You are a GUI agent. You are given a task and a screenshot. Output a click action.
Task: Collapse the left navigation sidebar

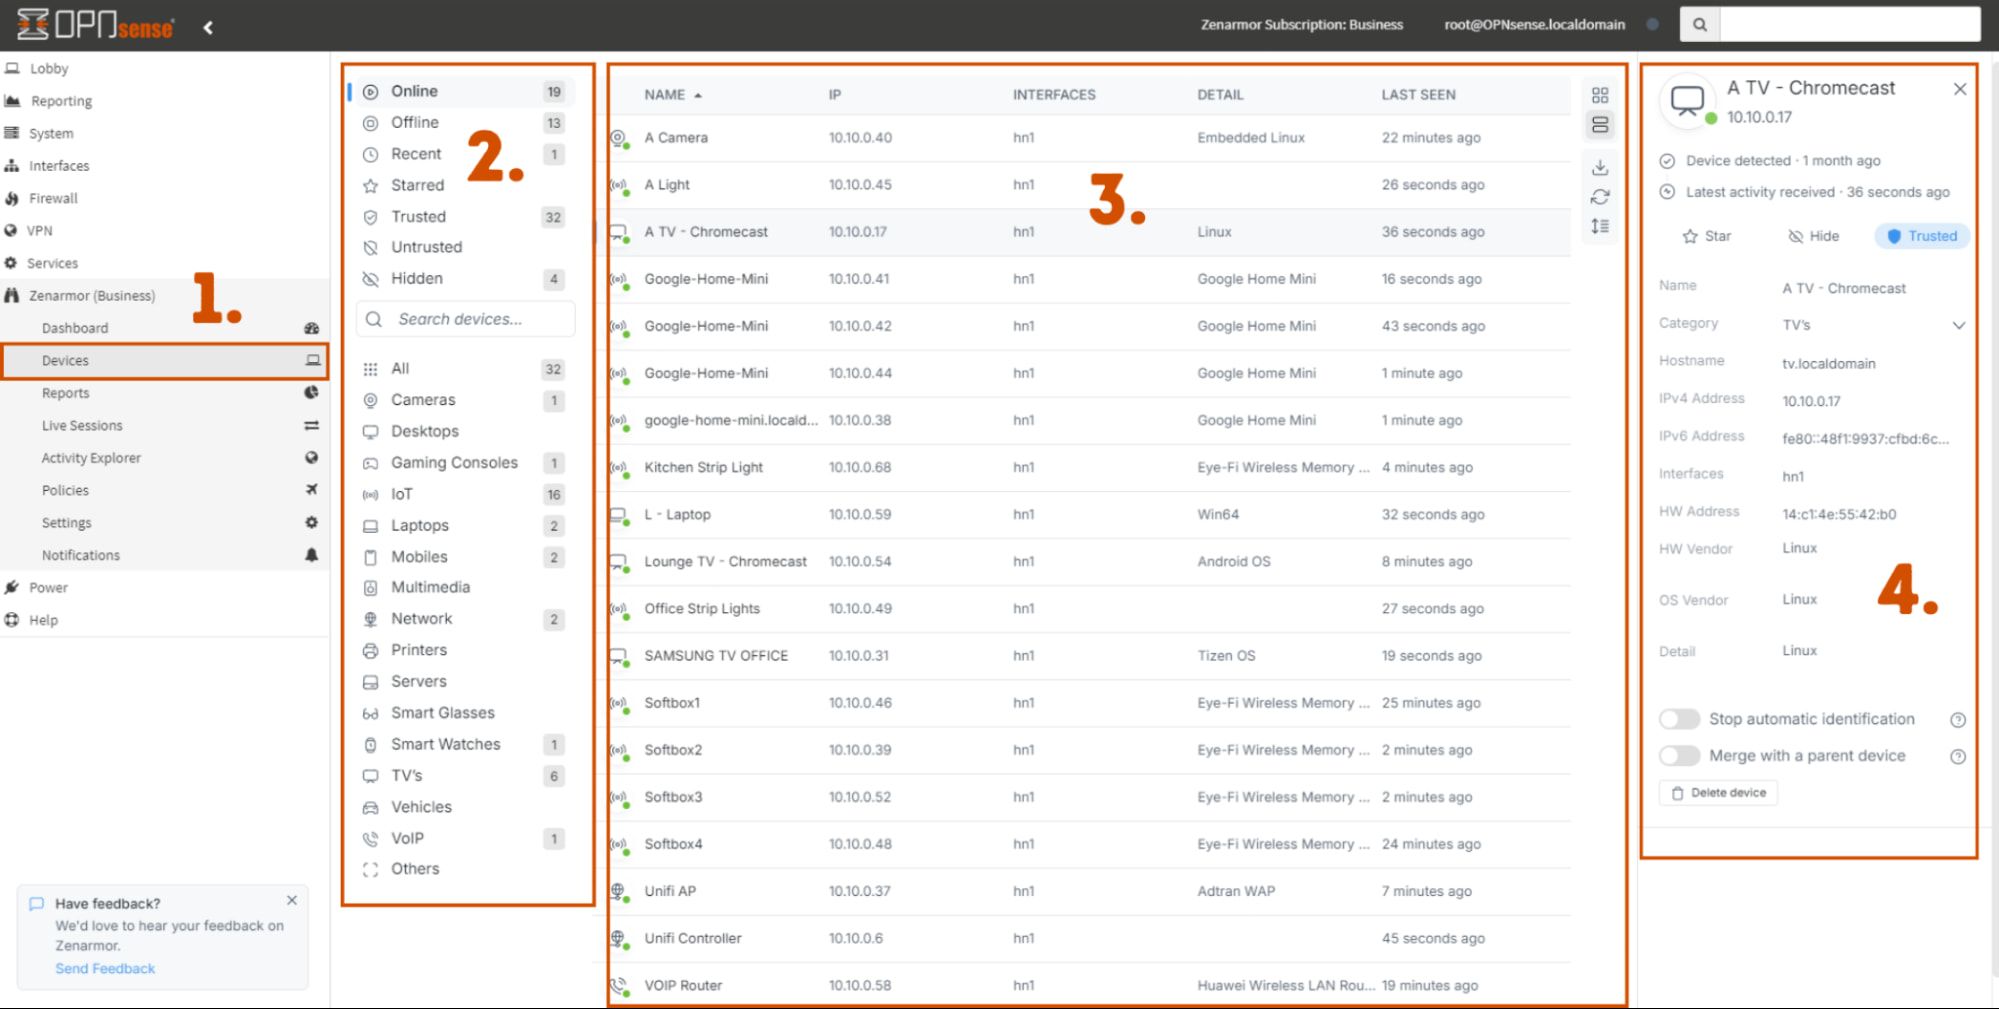(x=208, y=27)
